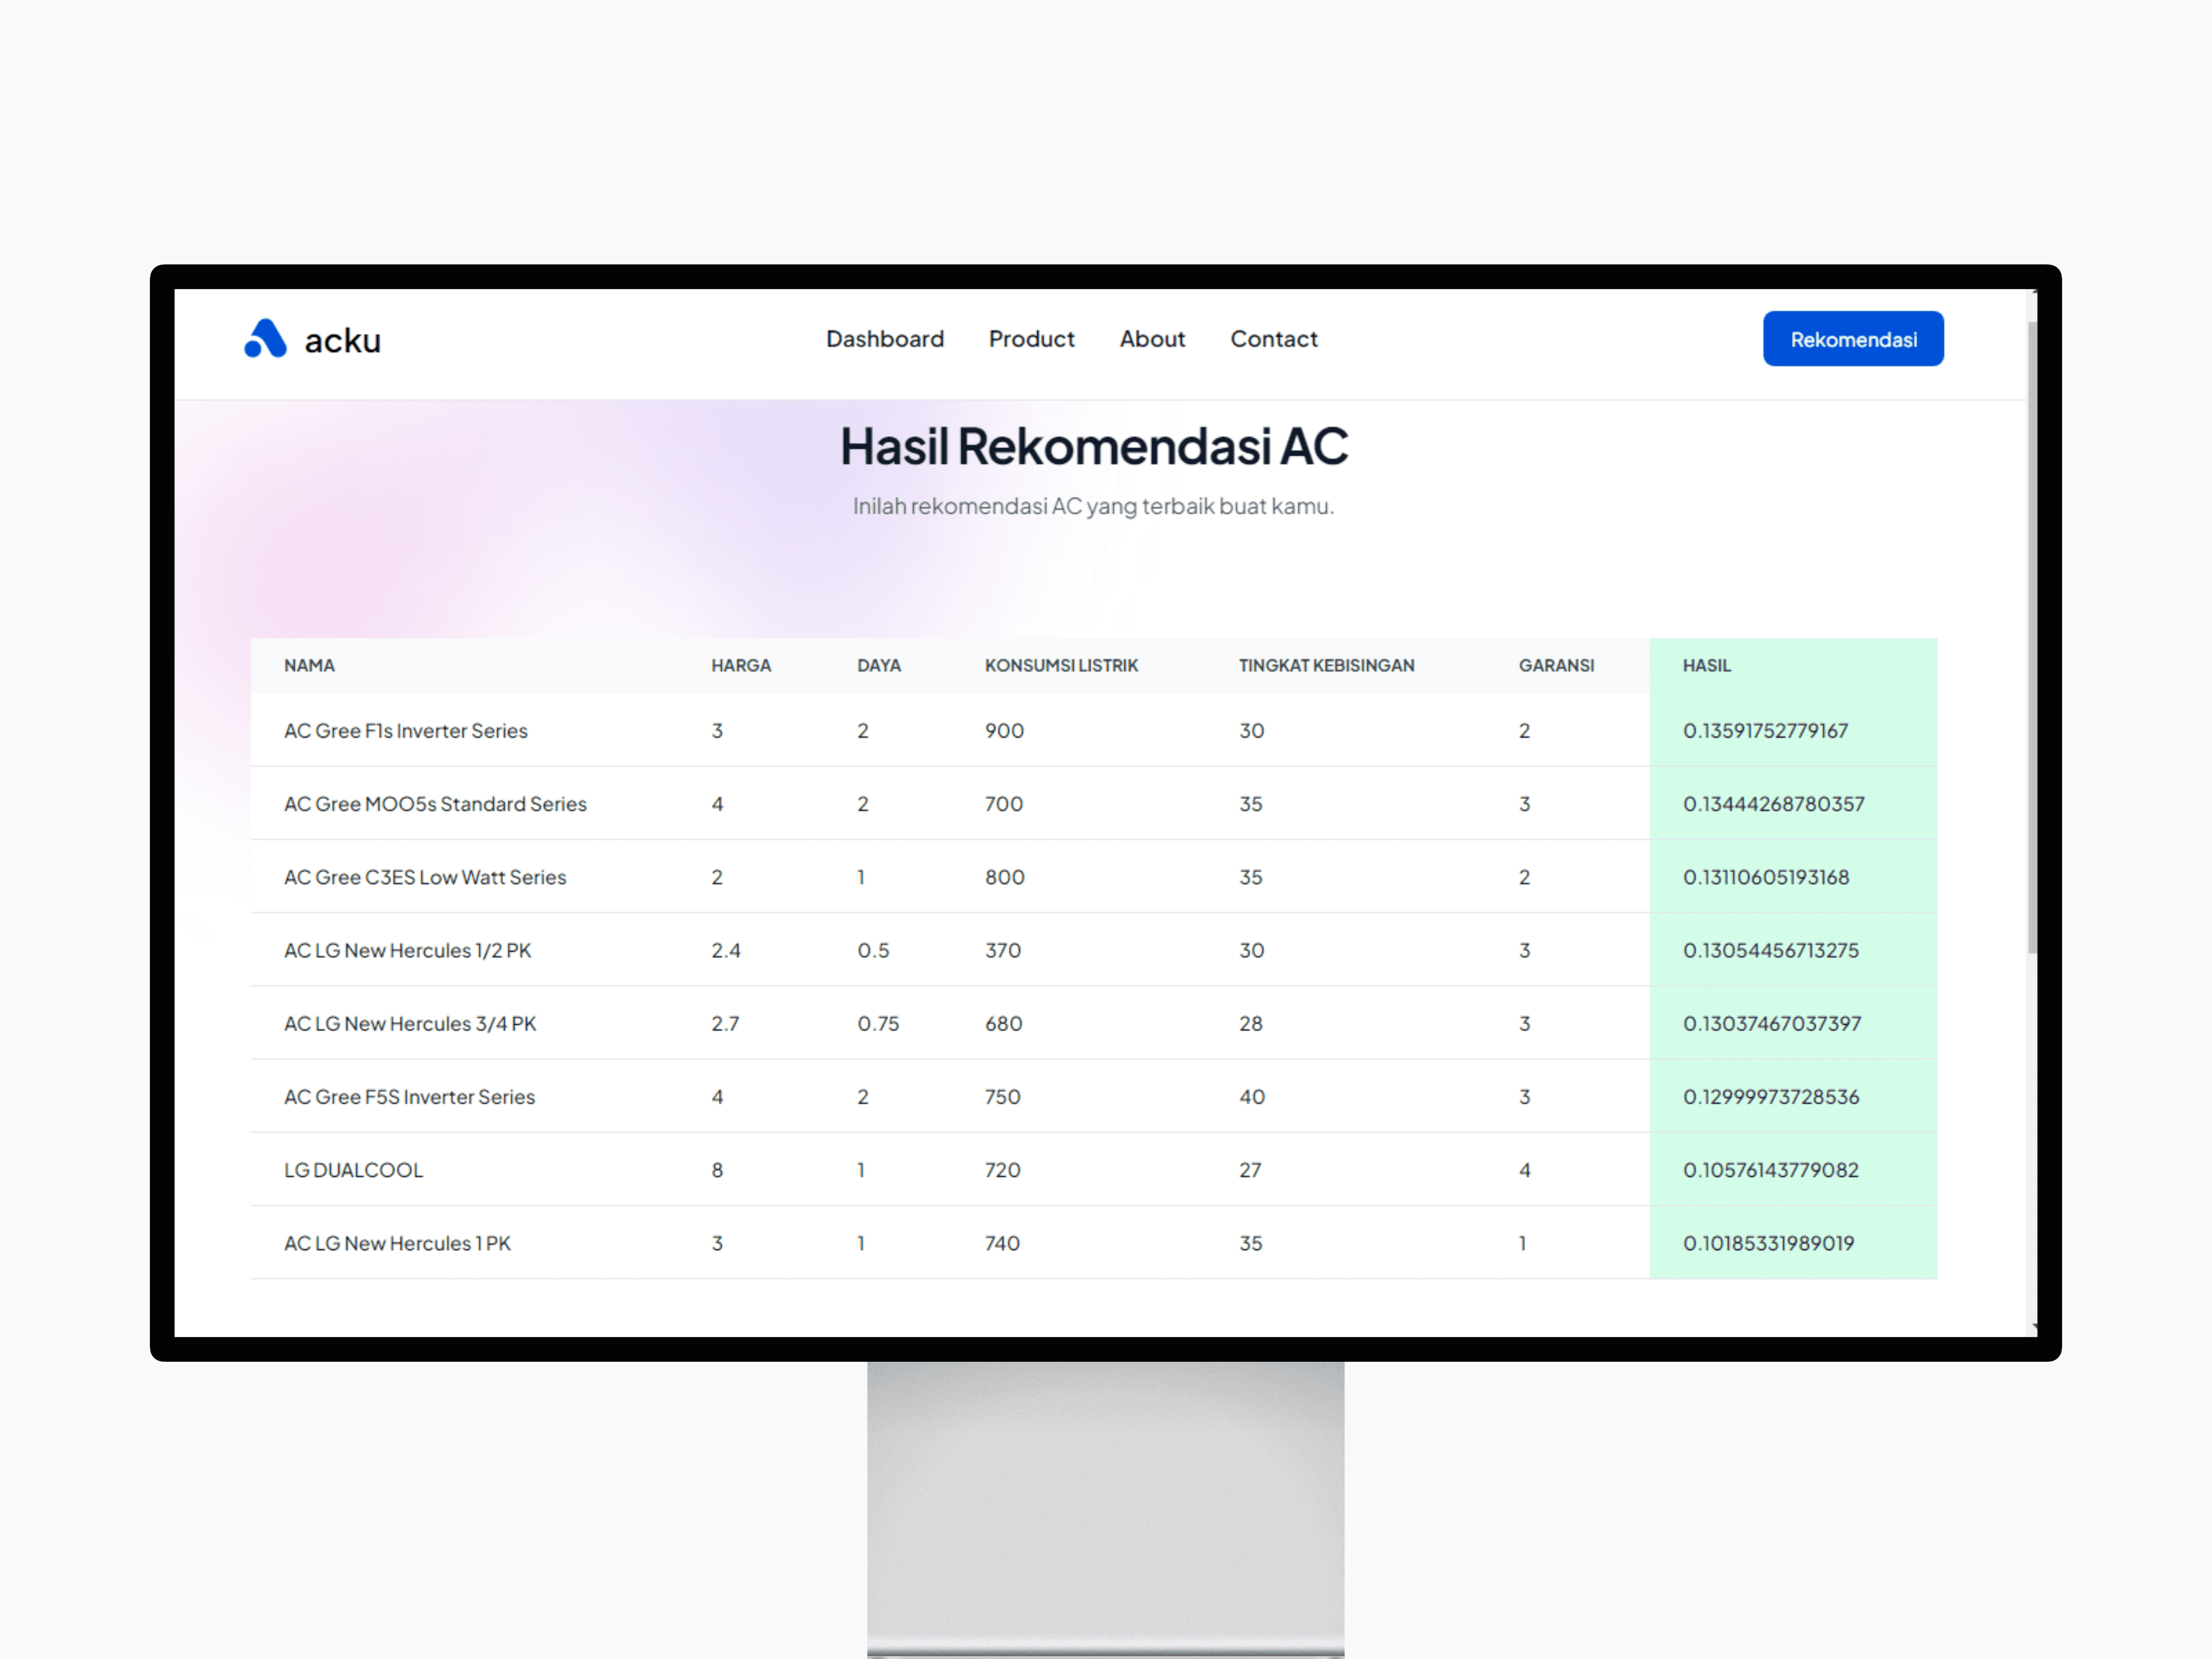Select AC Gree F5S Inverter Series name
The width and height of the screenshot is (2212, 1659).
click(x=409, y=1097)
